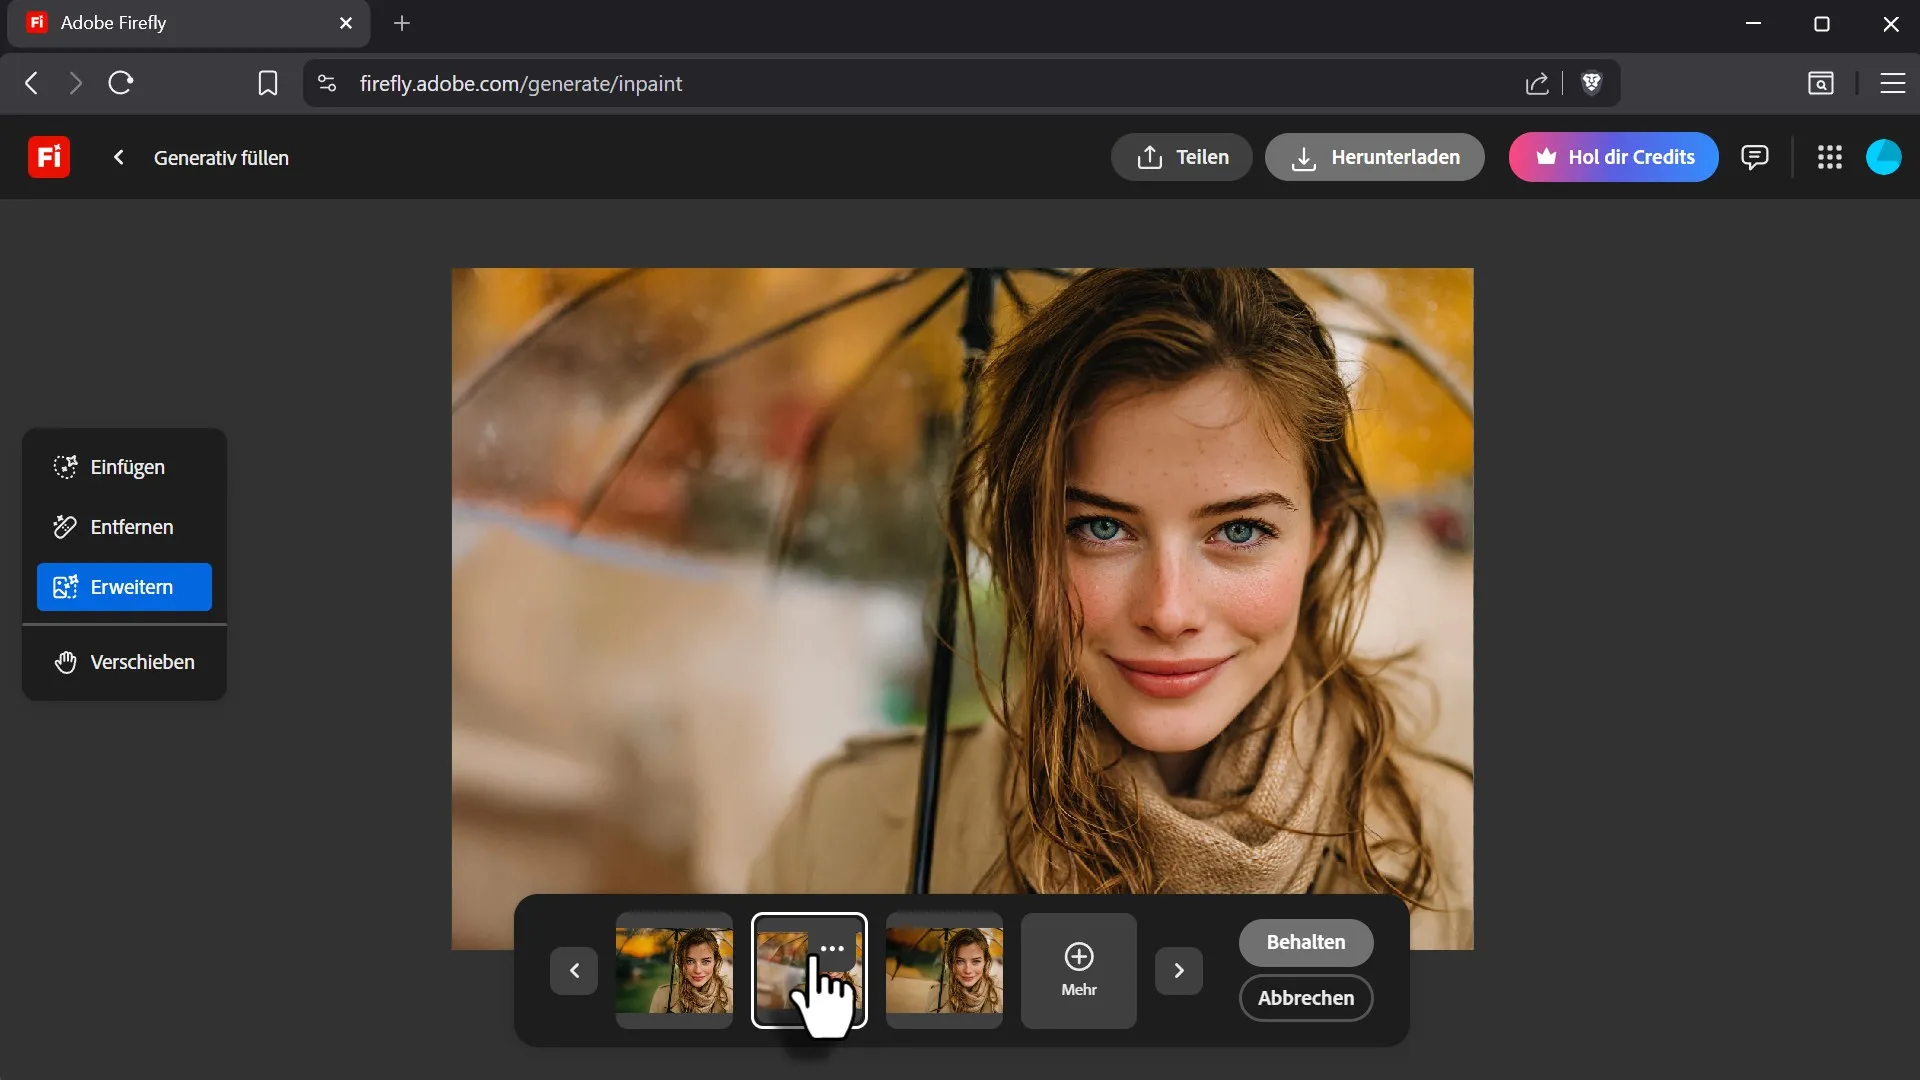The height and width of the screenshot is (1080, 1920).
Task: Open the feedback chat icon
Action: coord(1754,157)
